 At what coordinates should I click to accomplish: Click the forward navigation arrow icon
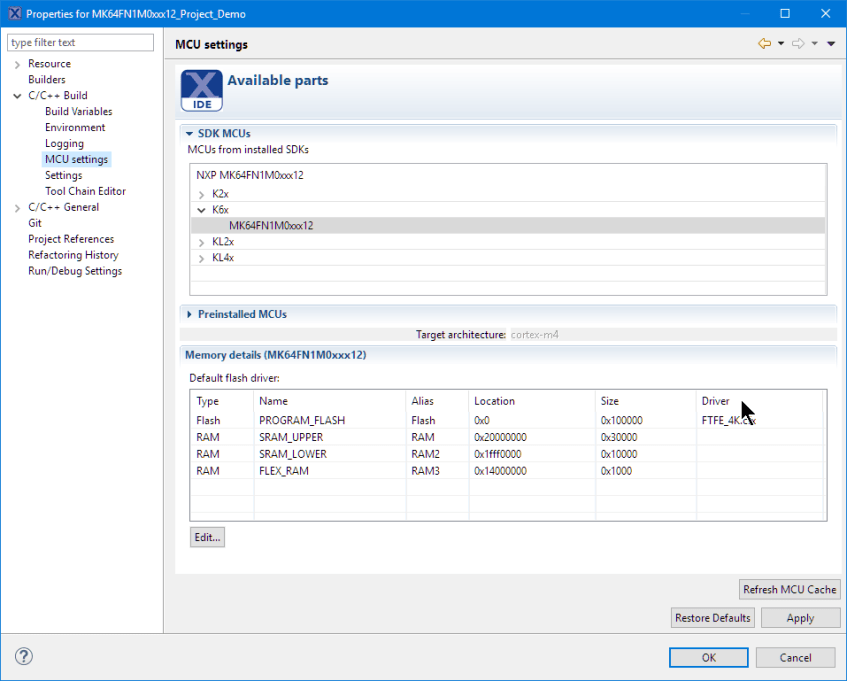click(x=798, y=44)
